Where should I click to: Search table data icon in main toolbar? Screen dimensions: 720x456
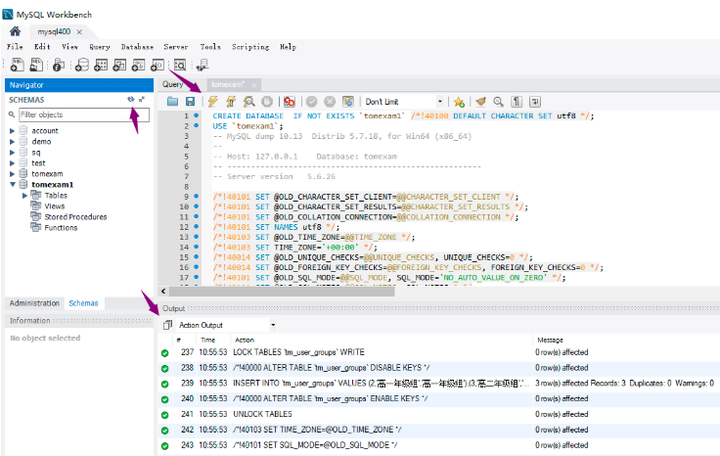pyautogui.click(x=180, y=65)
